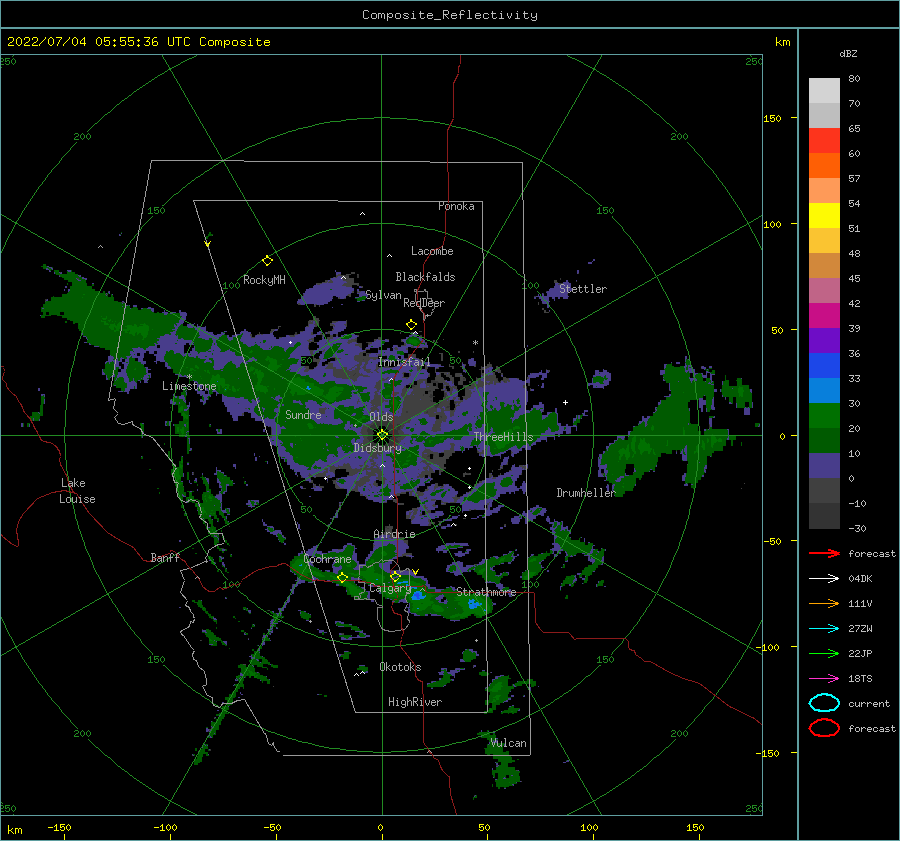Screen dimensions: 900x841
Task: Select the Olds label
Action: (x=381, y=417)
